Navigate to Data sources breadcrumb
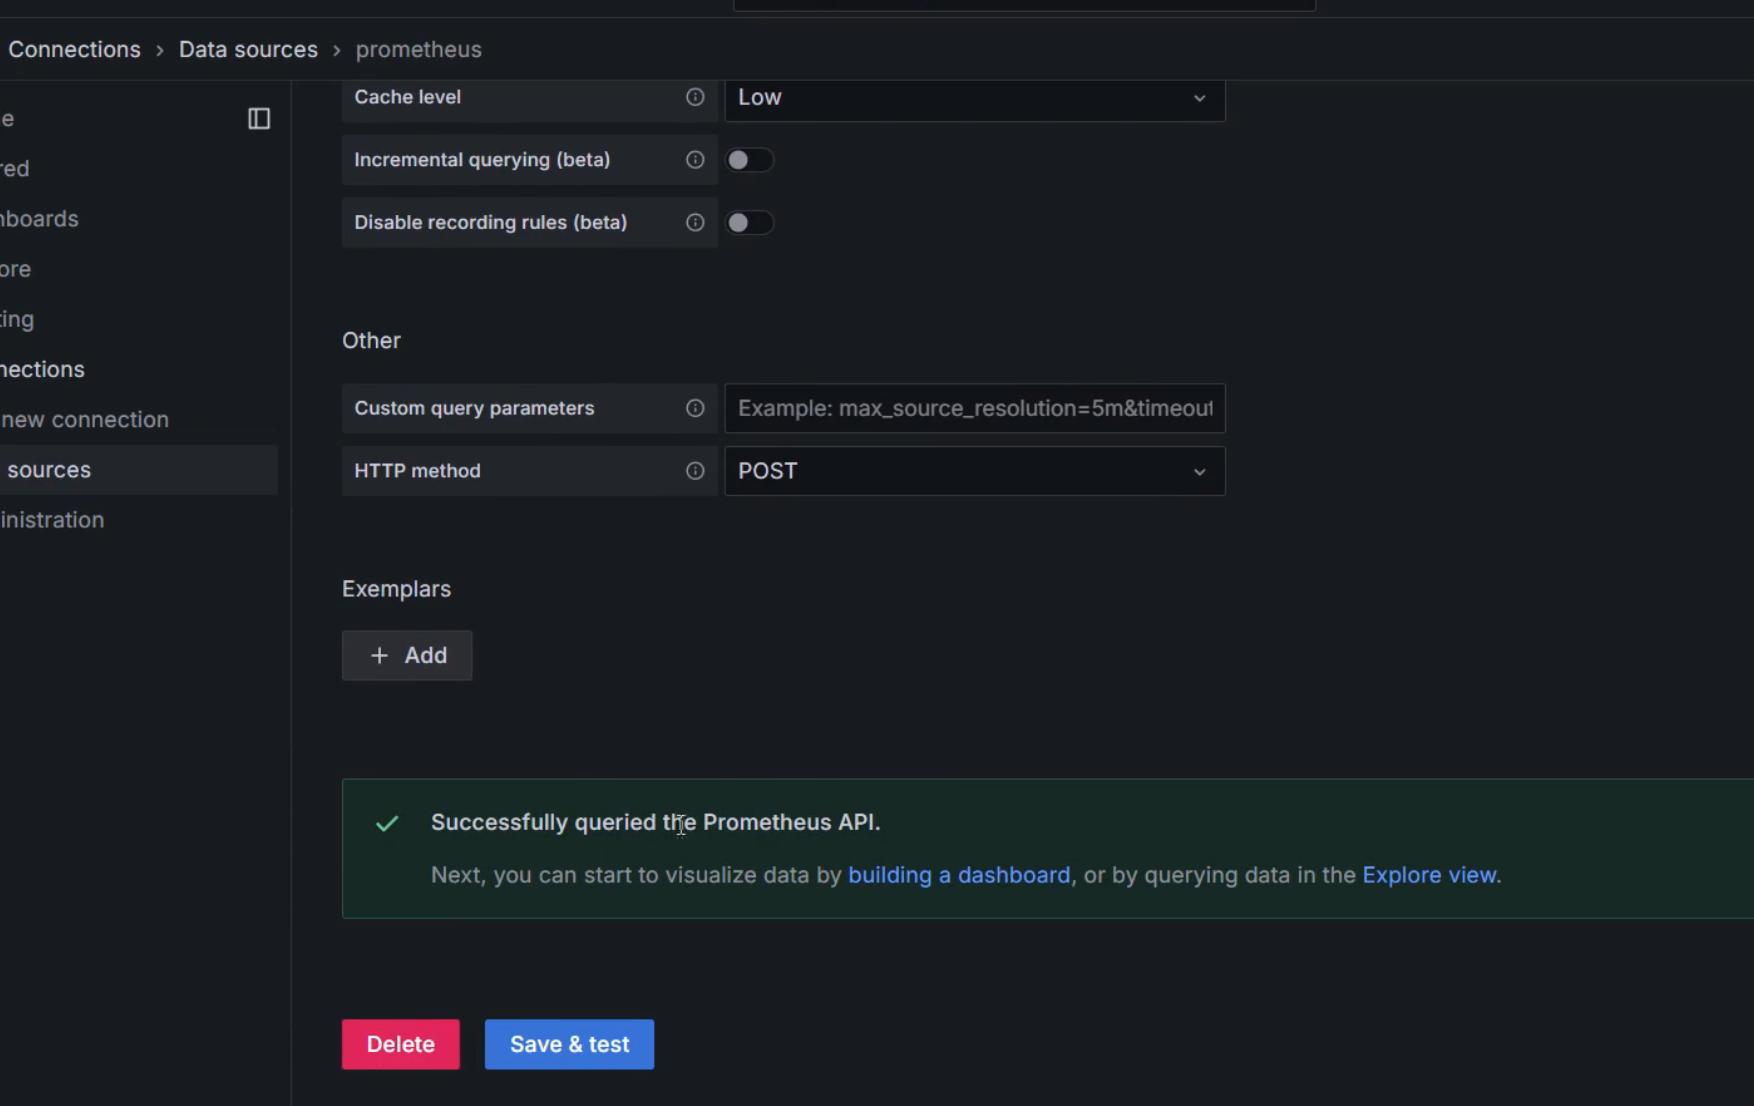This screenshot has height=1106, width=1754. [248, 50]
